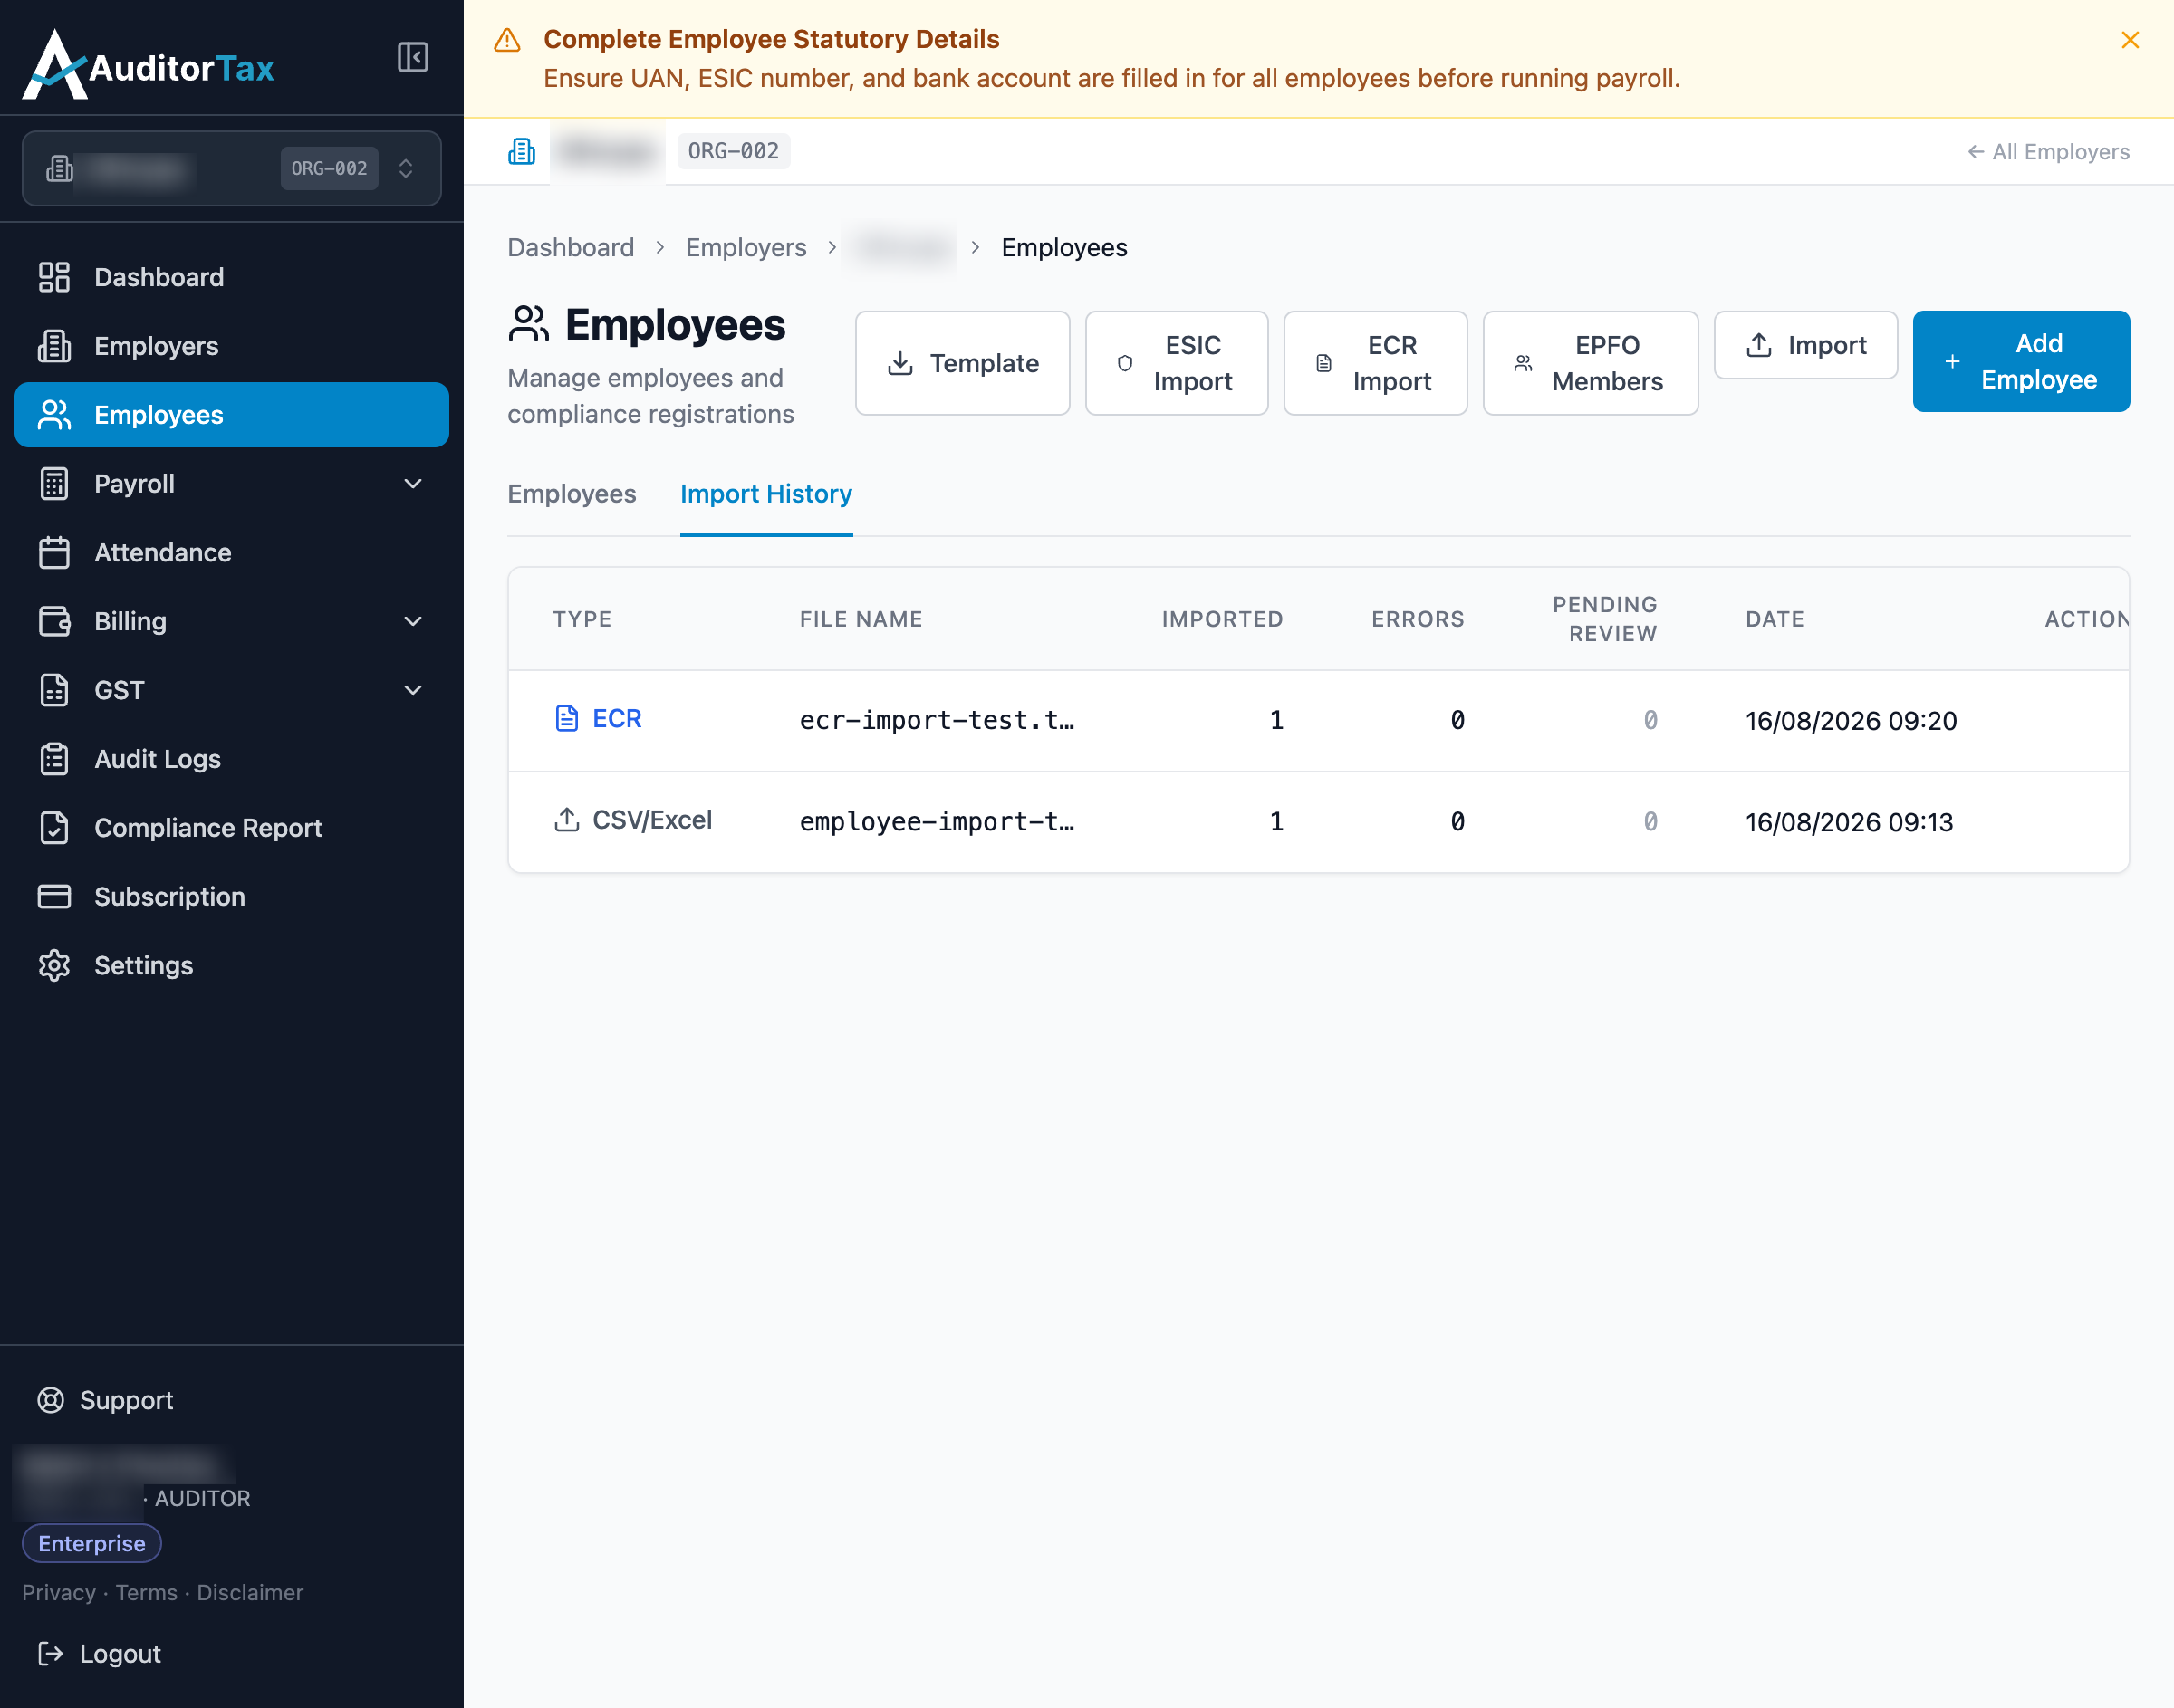Screen dimensions: 2174x1708
Task: Click the Logout icon
Action: (x=50, y=1654)
